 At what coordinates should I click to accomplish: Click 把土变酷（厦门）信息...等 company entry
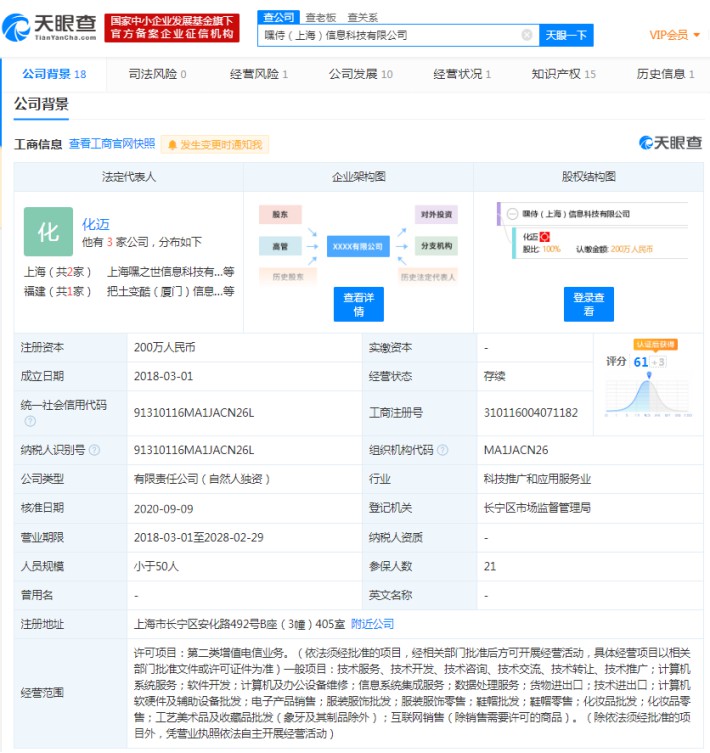pyautogui.click(x=171, y=291)
